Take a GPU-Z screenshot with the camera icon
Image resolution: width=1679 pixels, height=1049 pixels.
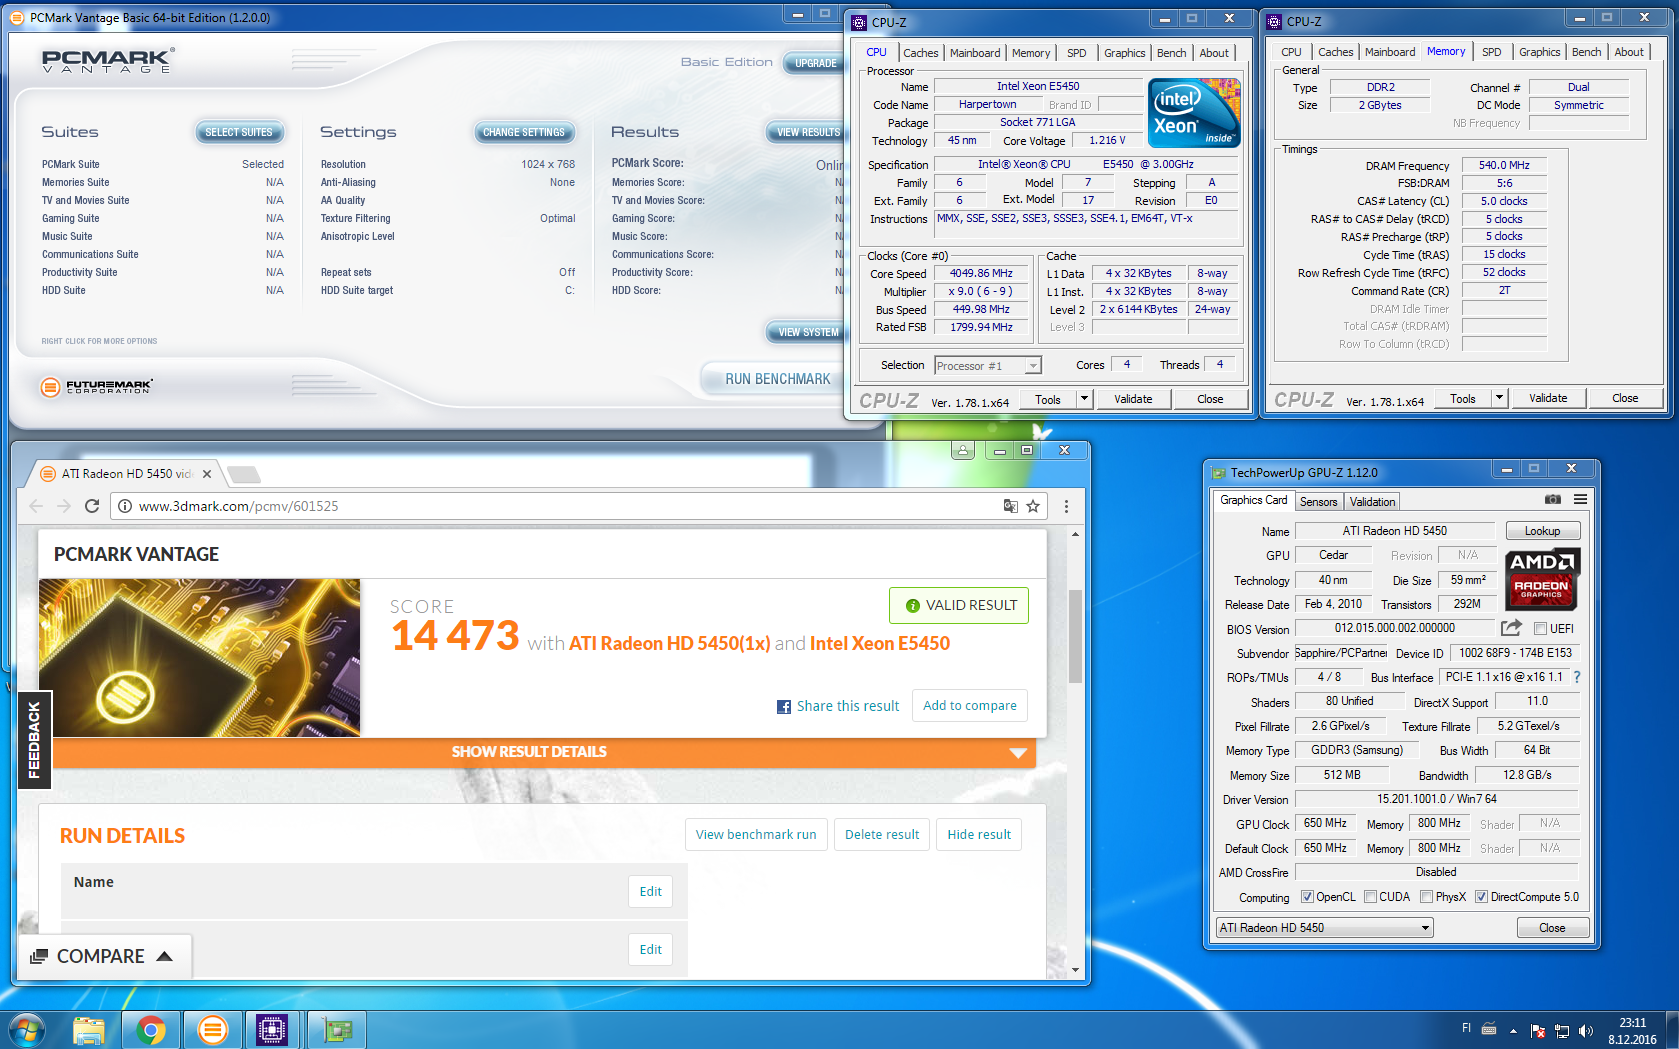[x=1552, y=499]
